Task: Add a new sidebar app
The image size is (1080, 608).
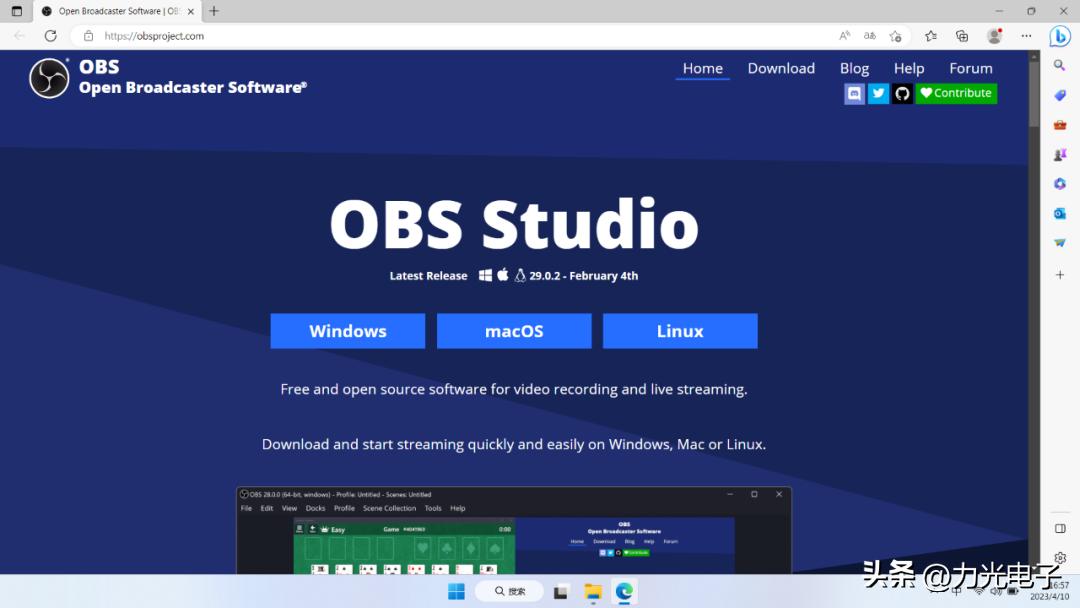Action: tap(1060, 275)
